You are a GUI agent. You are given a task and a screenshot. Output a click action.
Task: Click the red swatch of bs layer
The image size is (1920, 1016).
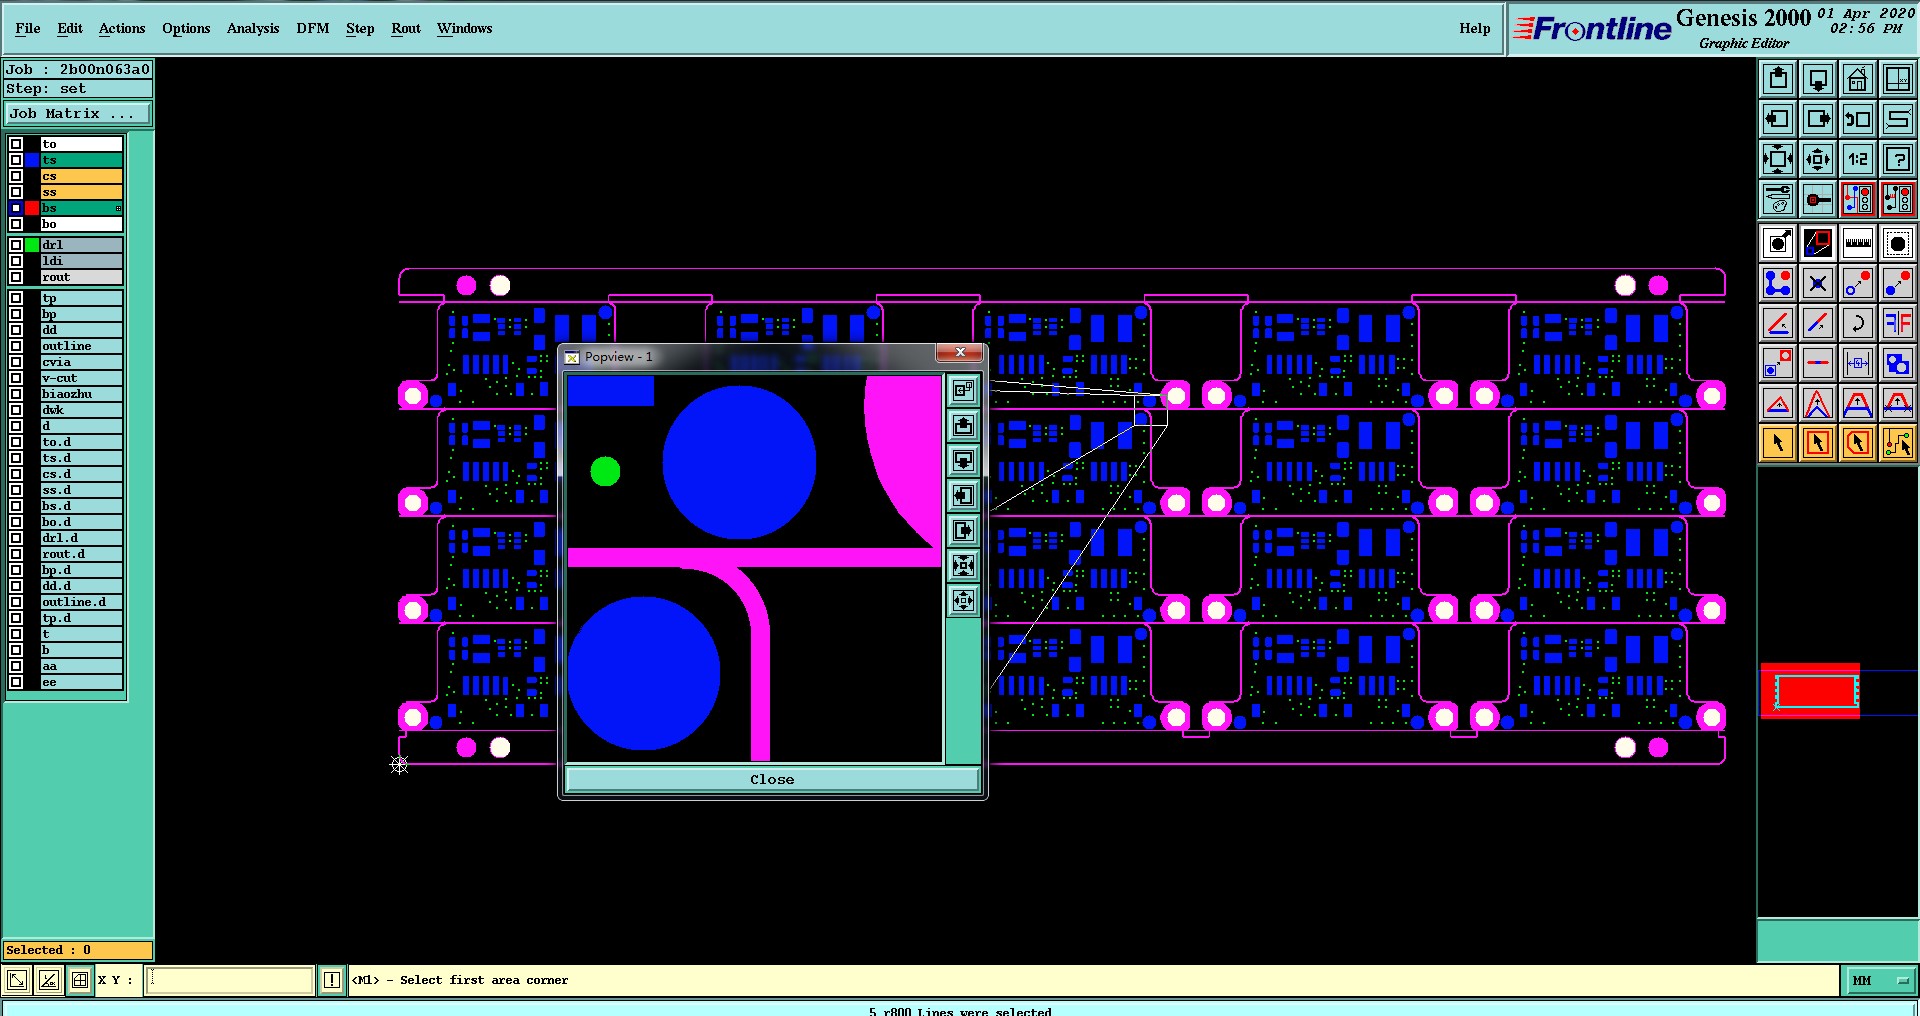click(x=32, y=208)
